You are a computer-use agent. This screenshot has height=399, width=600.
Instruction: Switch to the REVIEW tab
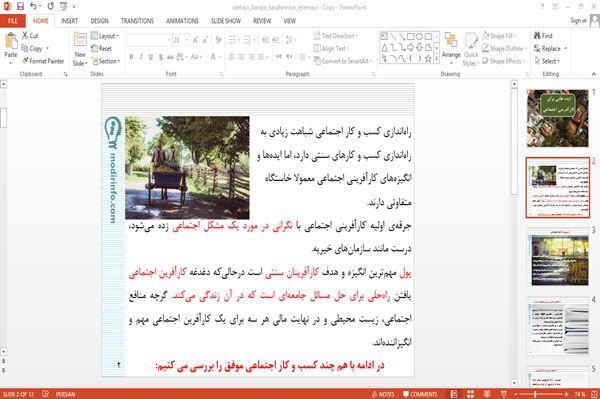pyautogui.click(x=262, y=21)
